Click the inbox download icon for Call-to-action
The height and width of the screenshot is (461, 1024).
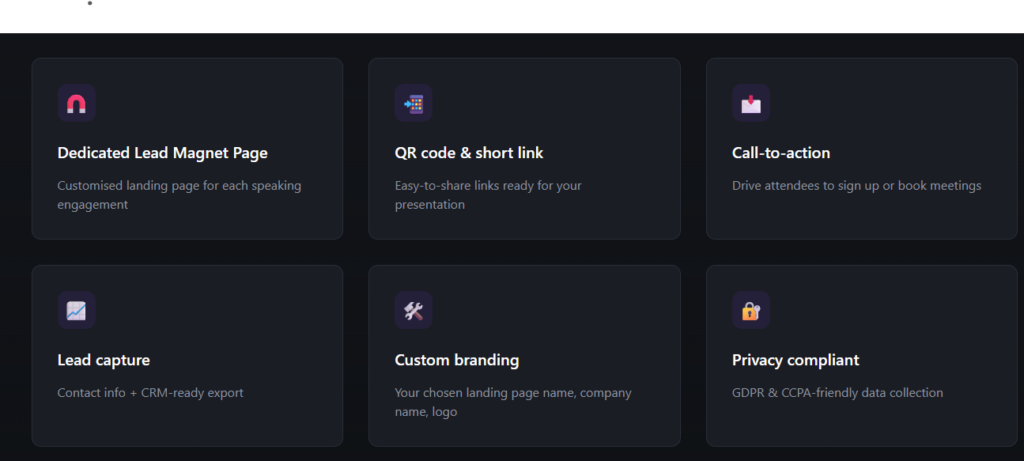[x=750, y=103]
